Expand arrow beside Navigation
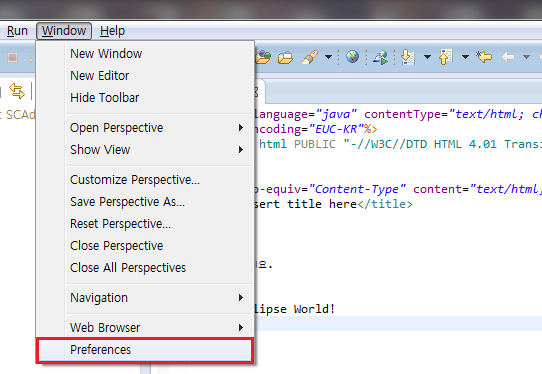 pyautogui.click(x=241, y=298)
